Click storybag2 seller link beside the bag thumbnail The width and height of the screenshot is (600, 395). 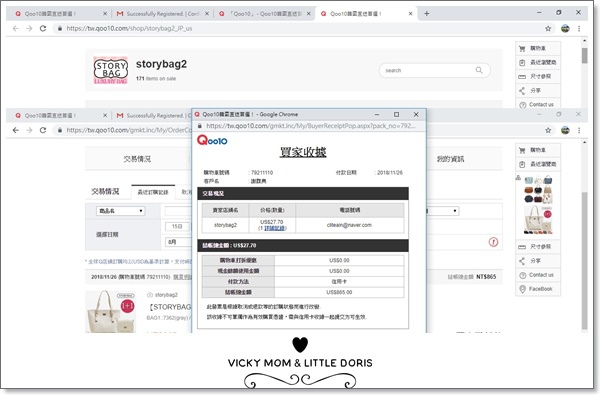click(x=166, y=295)
